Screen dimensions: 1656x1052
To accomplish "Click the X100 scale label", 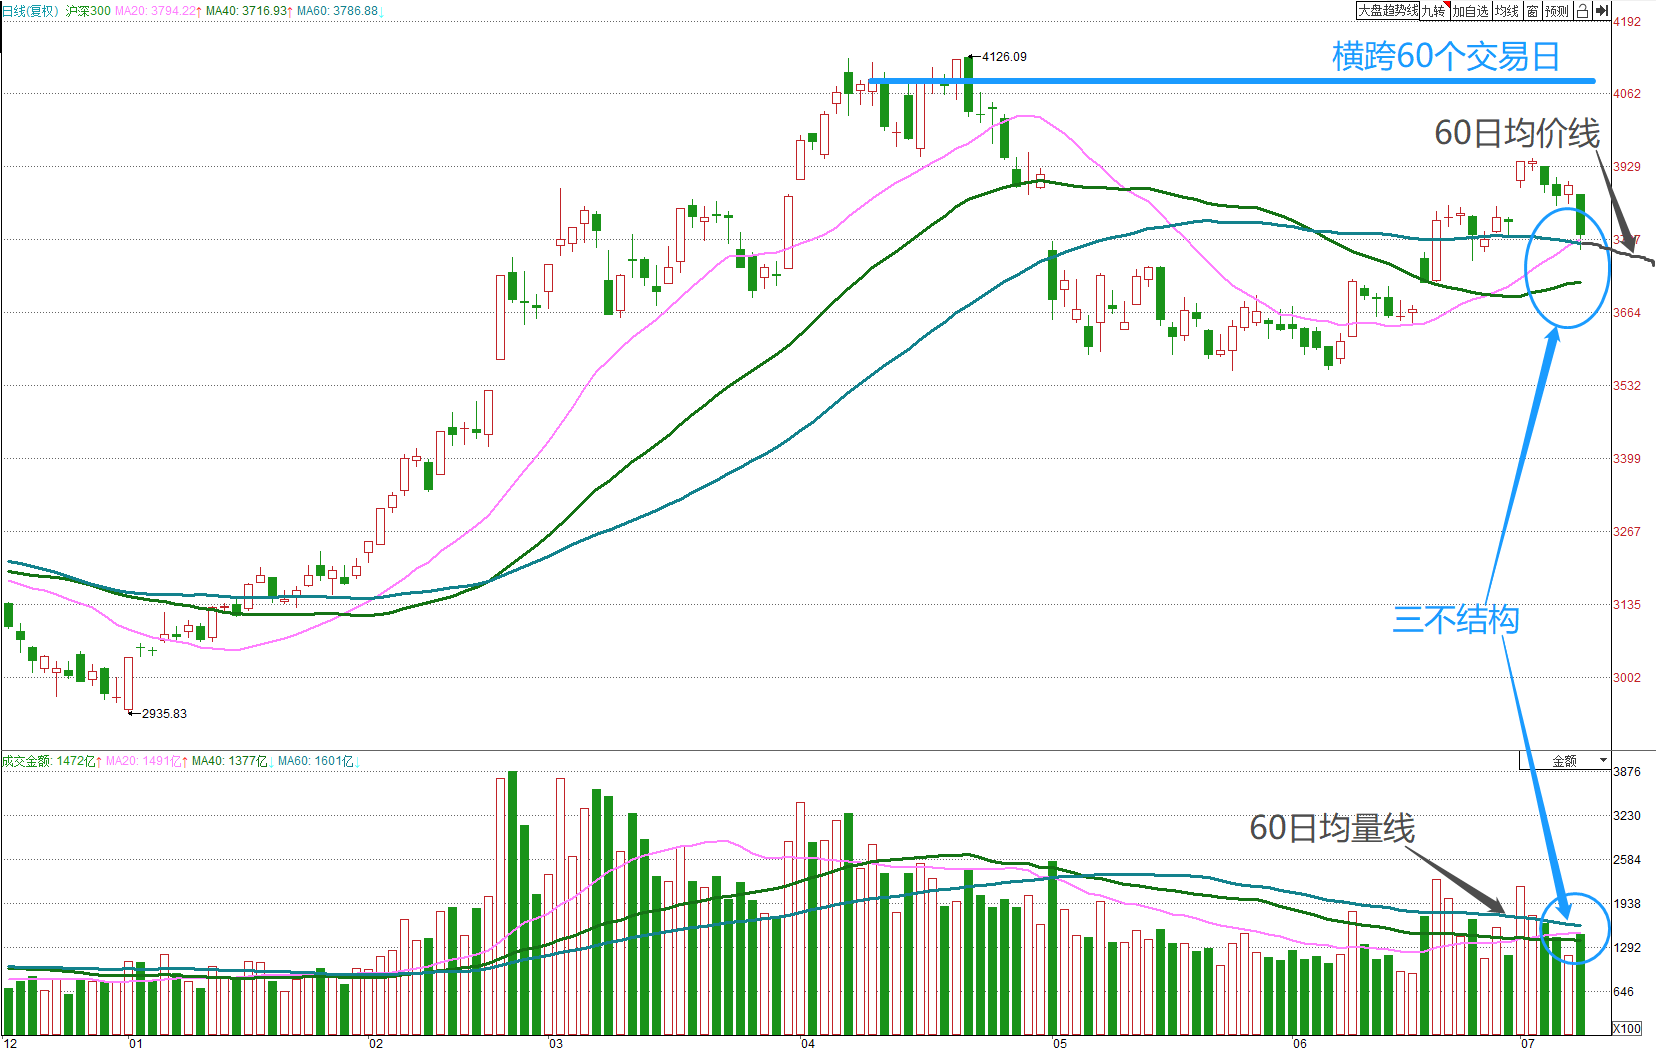I will [1627, 1028].
